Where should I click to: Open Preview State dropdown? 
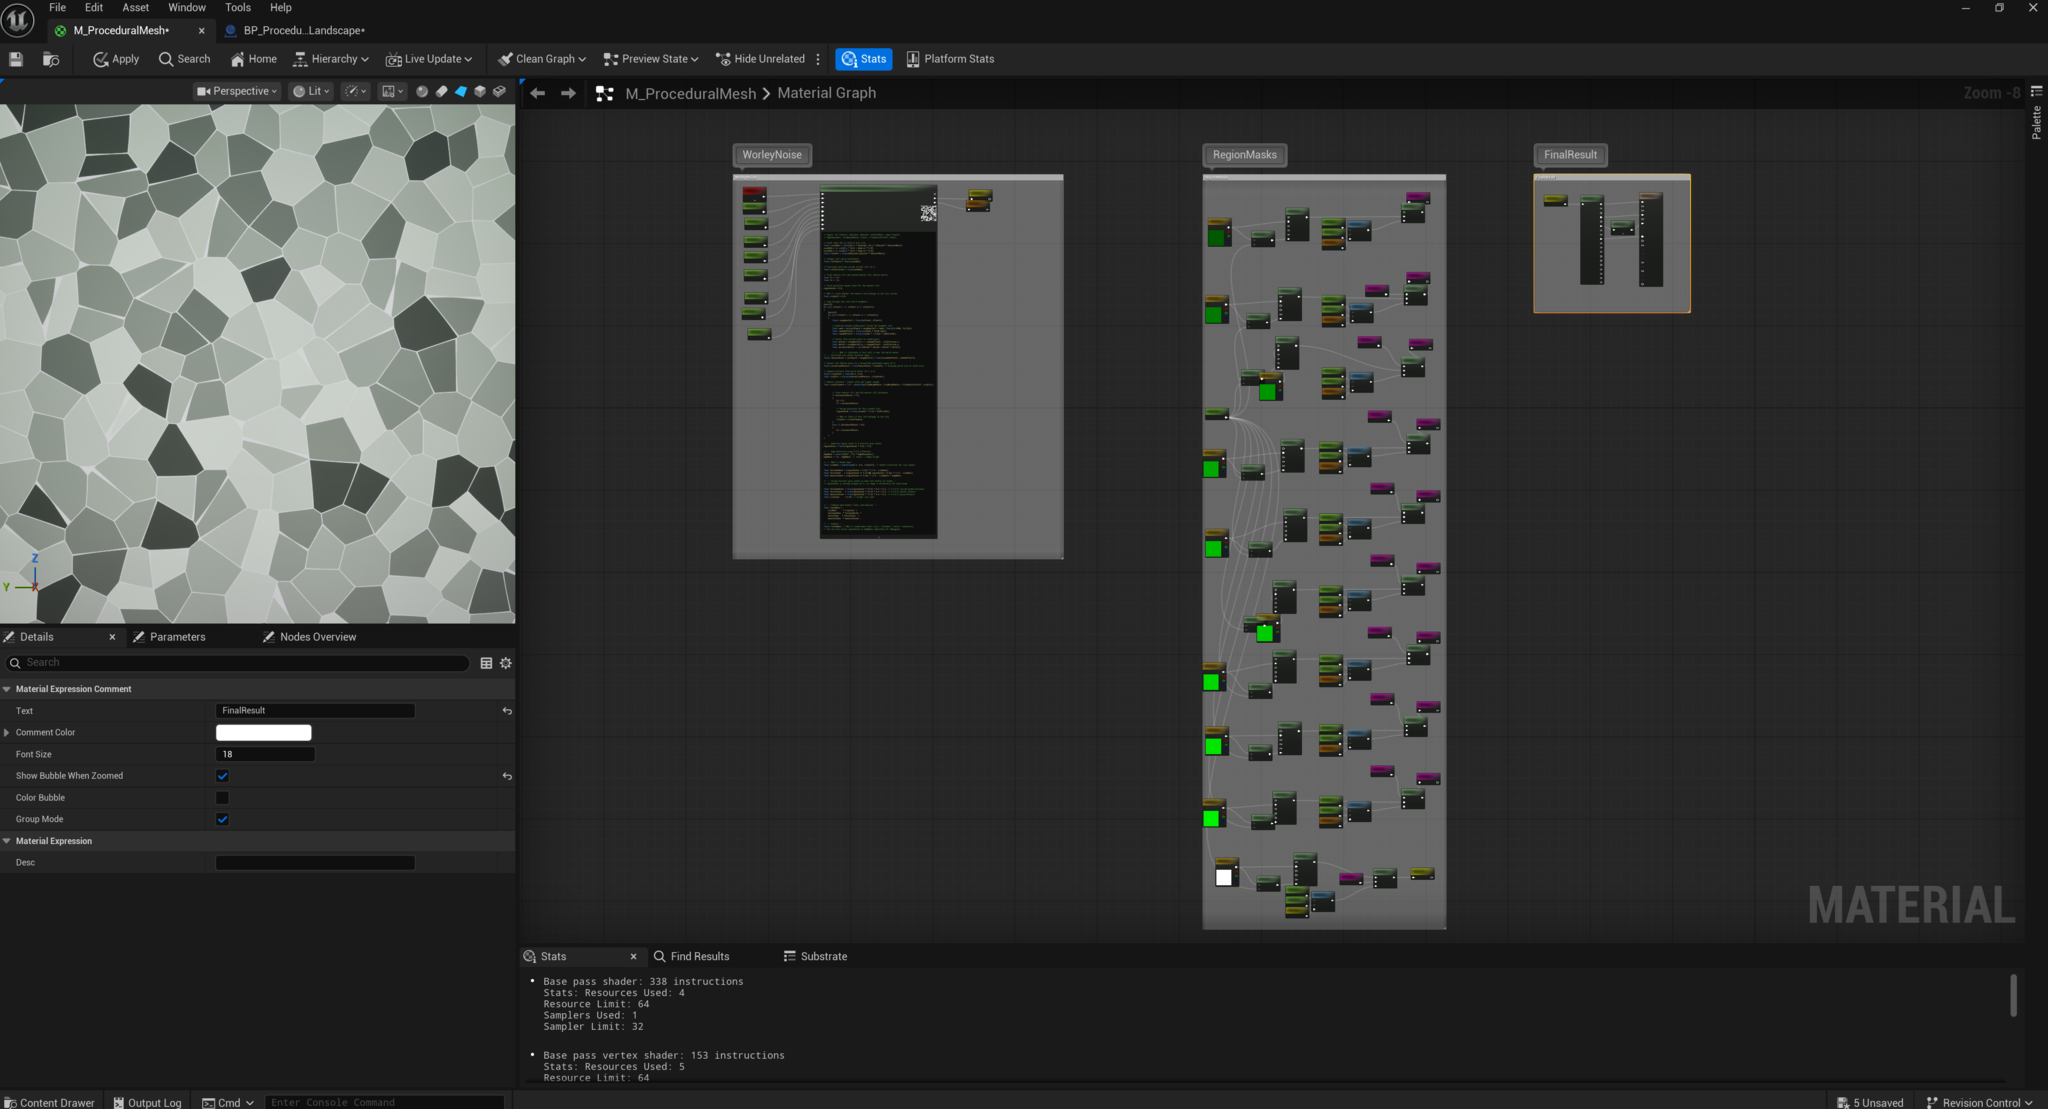[651, 59]
